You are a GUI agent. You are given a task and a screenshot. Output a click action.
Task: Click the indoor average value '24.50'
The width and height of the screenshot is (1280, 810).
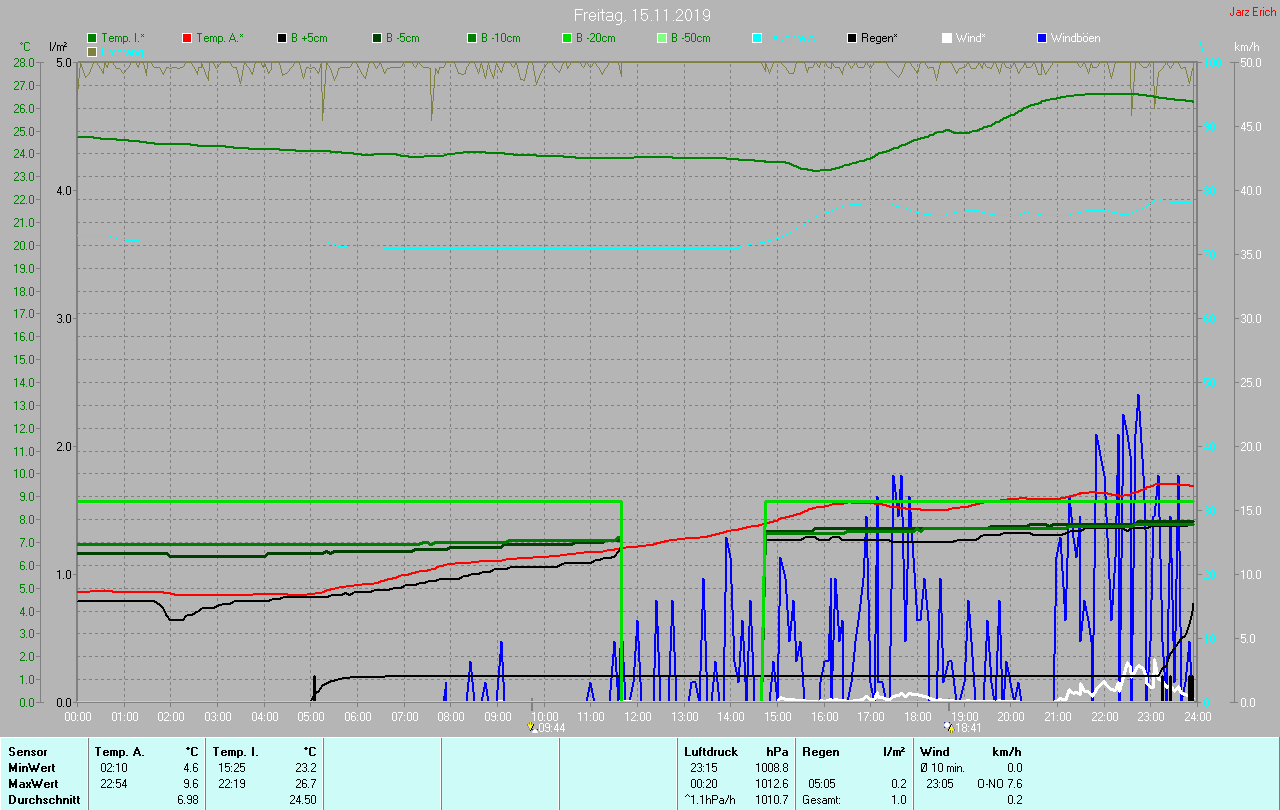(x=303, y=800)
